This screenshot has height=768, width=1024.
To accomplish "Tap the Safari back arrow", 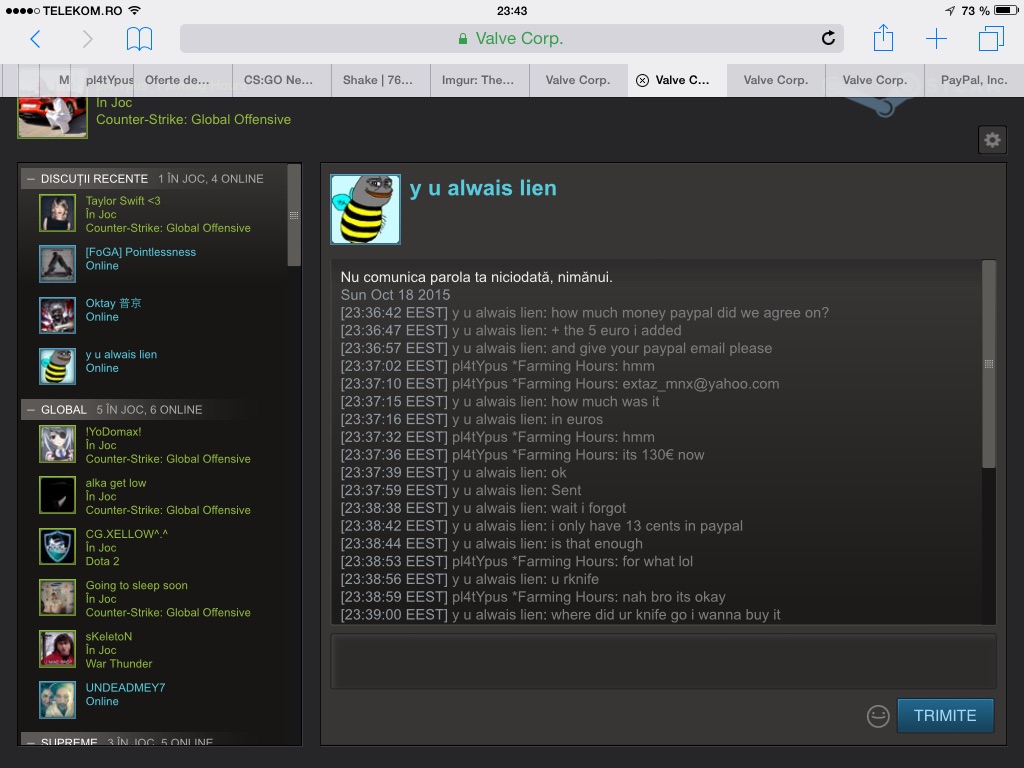I will [x=35, y=39].
